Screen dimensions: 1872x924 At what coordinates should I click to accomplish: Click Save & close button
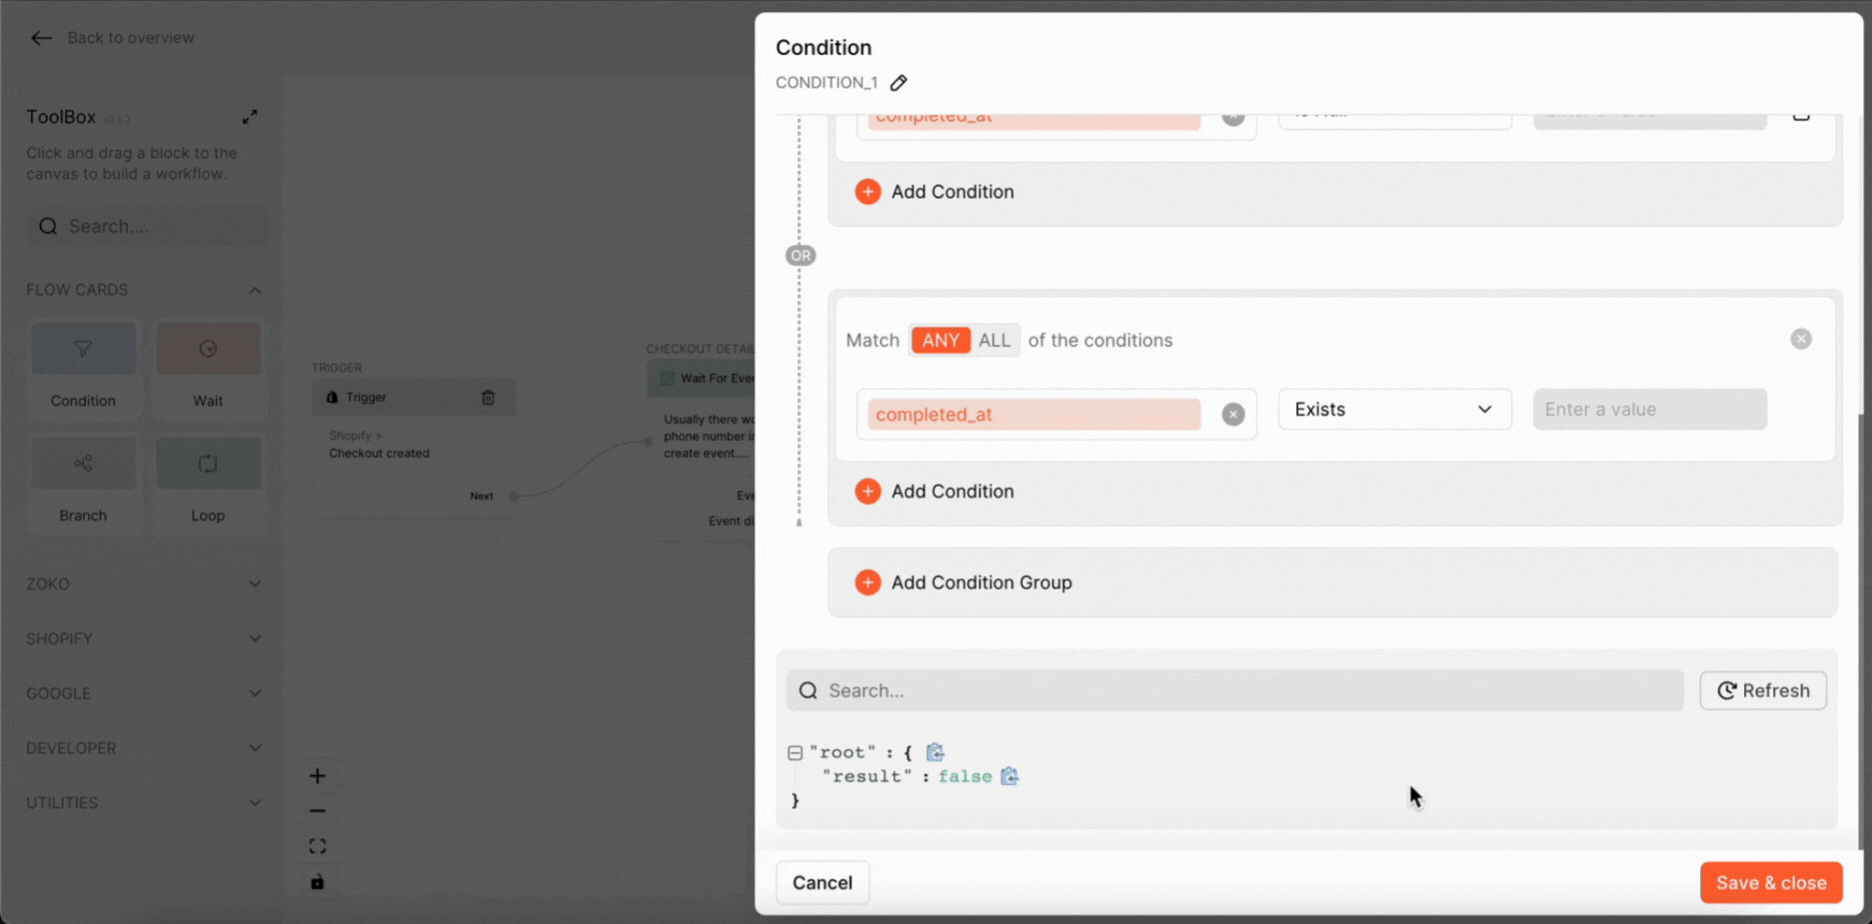click(x=1771, y=883)
